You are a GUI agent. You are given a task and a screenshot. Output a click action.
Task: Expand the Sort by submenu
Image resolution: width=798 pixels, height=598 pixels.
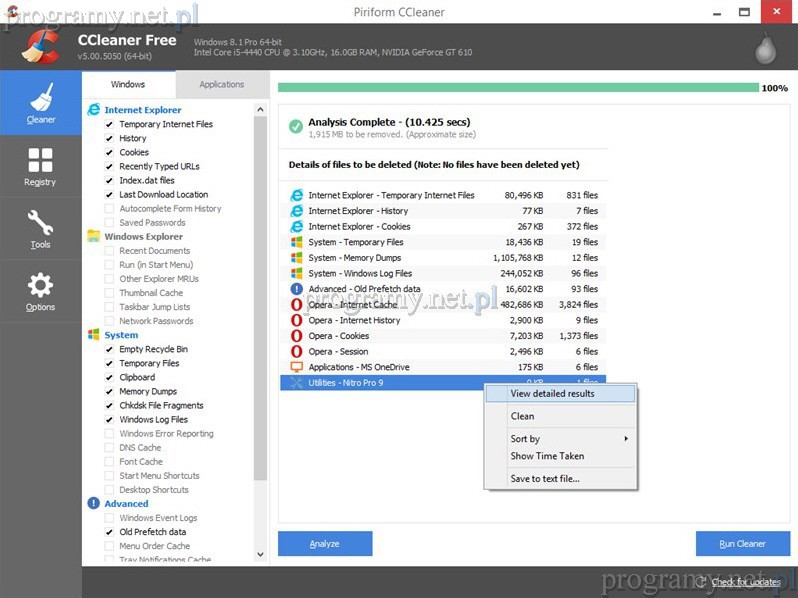(x=560, y=439)
